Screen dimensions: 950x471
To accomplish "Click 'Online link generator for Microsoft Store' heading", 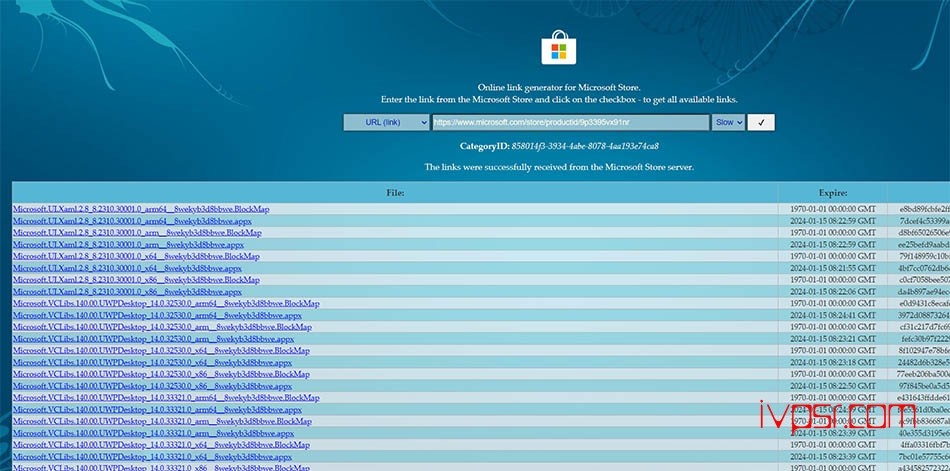I will pos(559,88).
